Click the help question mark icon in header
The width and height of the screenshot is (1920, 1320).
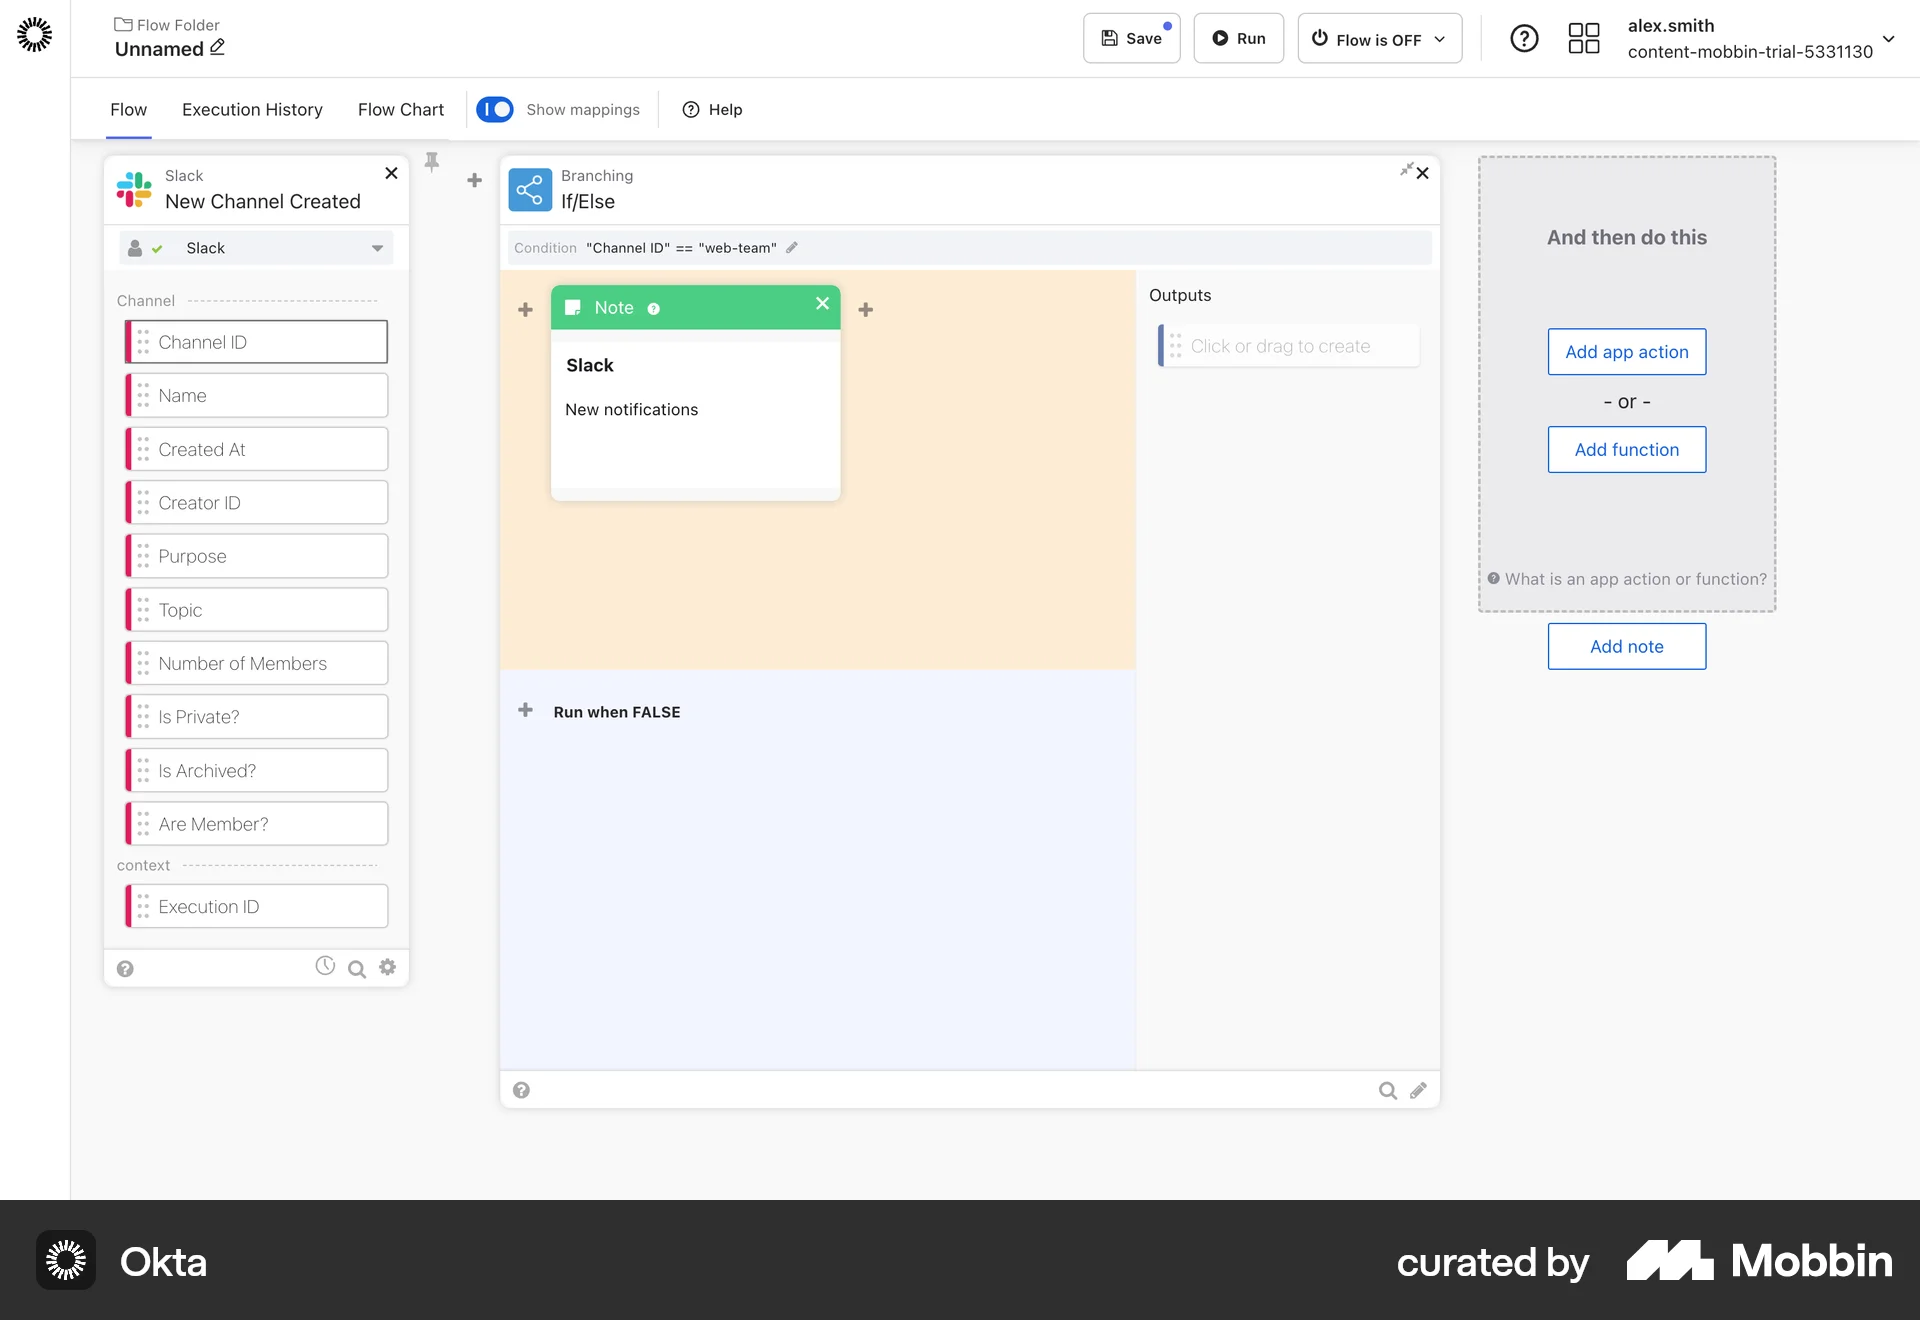pyautogui.click(x=1524, y=38)
